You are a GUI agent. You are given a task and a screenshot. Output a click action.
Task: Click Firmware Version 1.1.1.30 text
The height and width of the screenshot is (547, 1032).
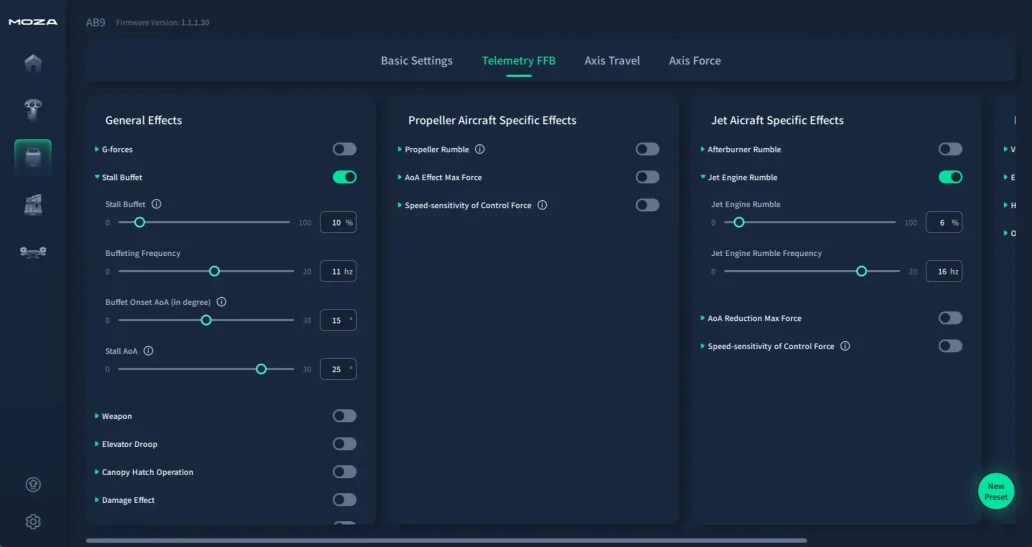click(x=163, y=22)
